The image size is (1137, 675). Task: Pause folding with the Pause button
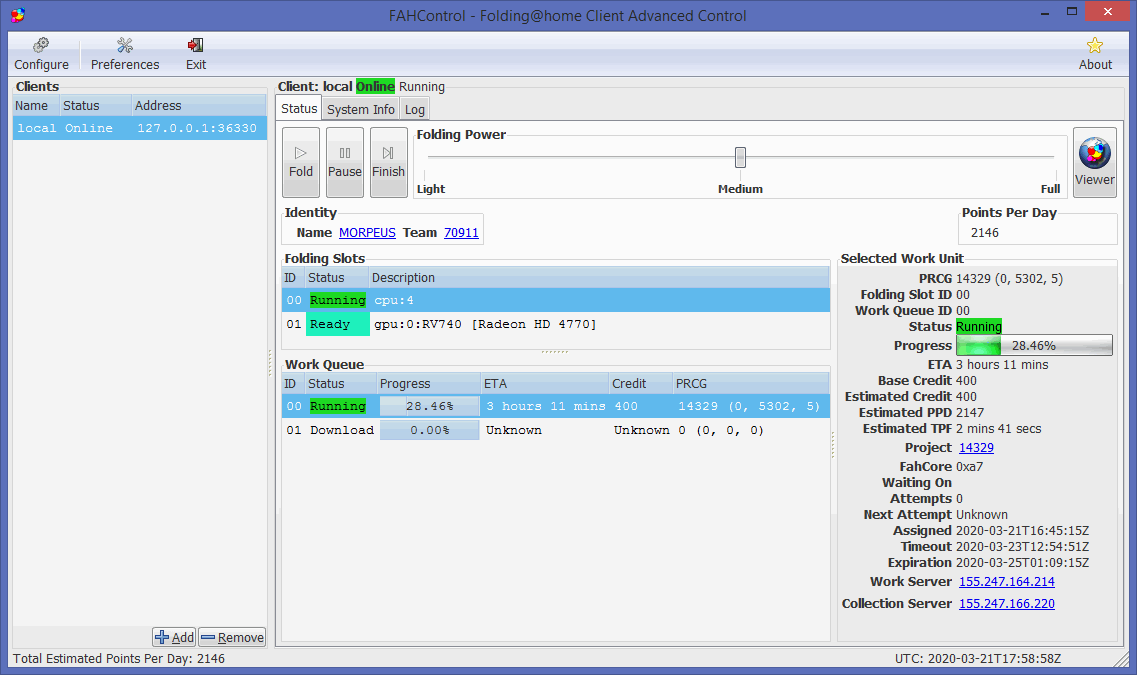coord(344,162)
